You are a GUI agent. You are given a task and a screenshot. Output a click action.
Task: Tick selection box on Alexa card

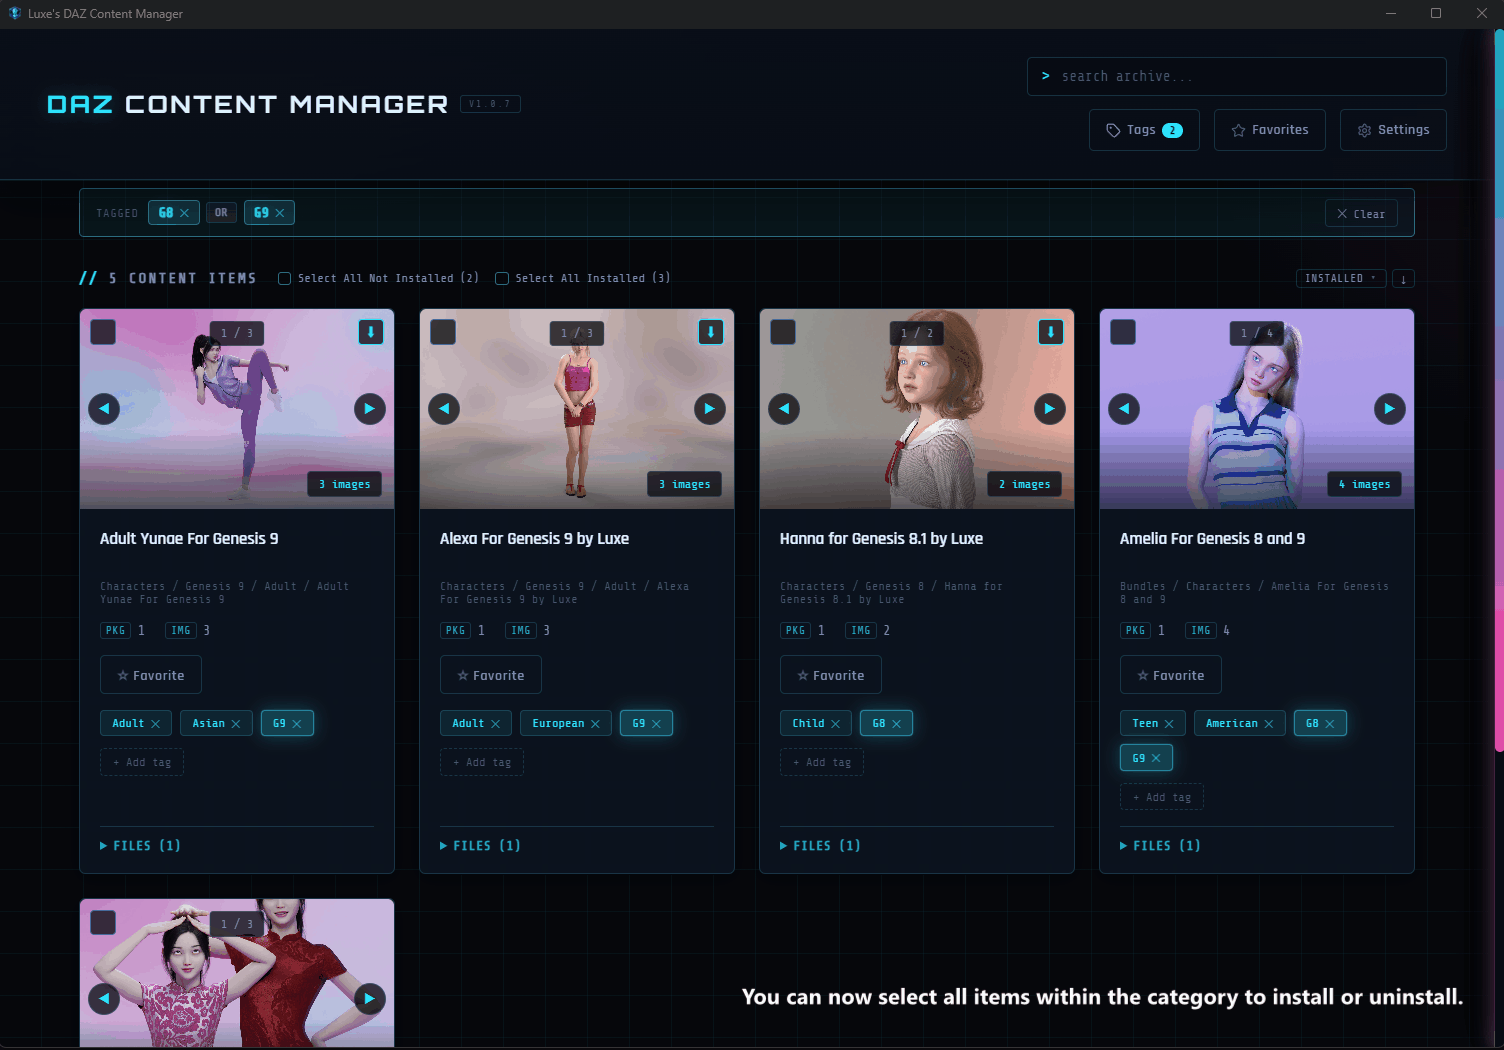(x=443, y=332)
